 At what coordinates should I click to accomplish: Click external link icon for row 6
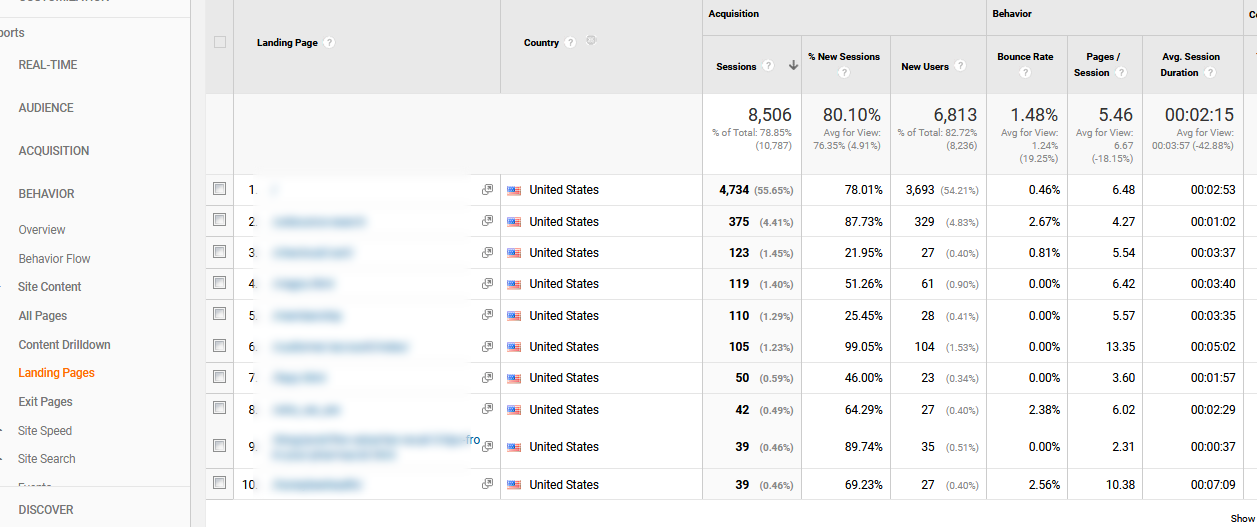[x=487, y=346]
